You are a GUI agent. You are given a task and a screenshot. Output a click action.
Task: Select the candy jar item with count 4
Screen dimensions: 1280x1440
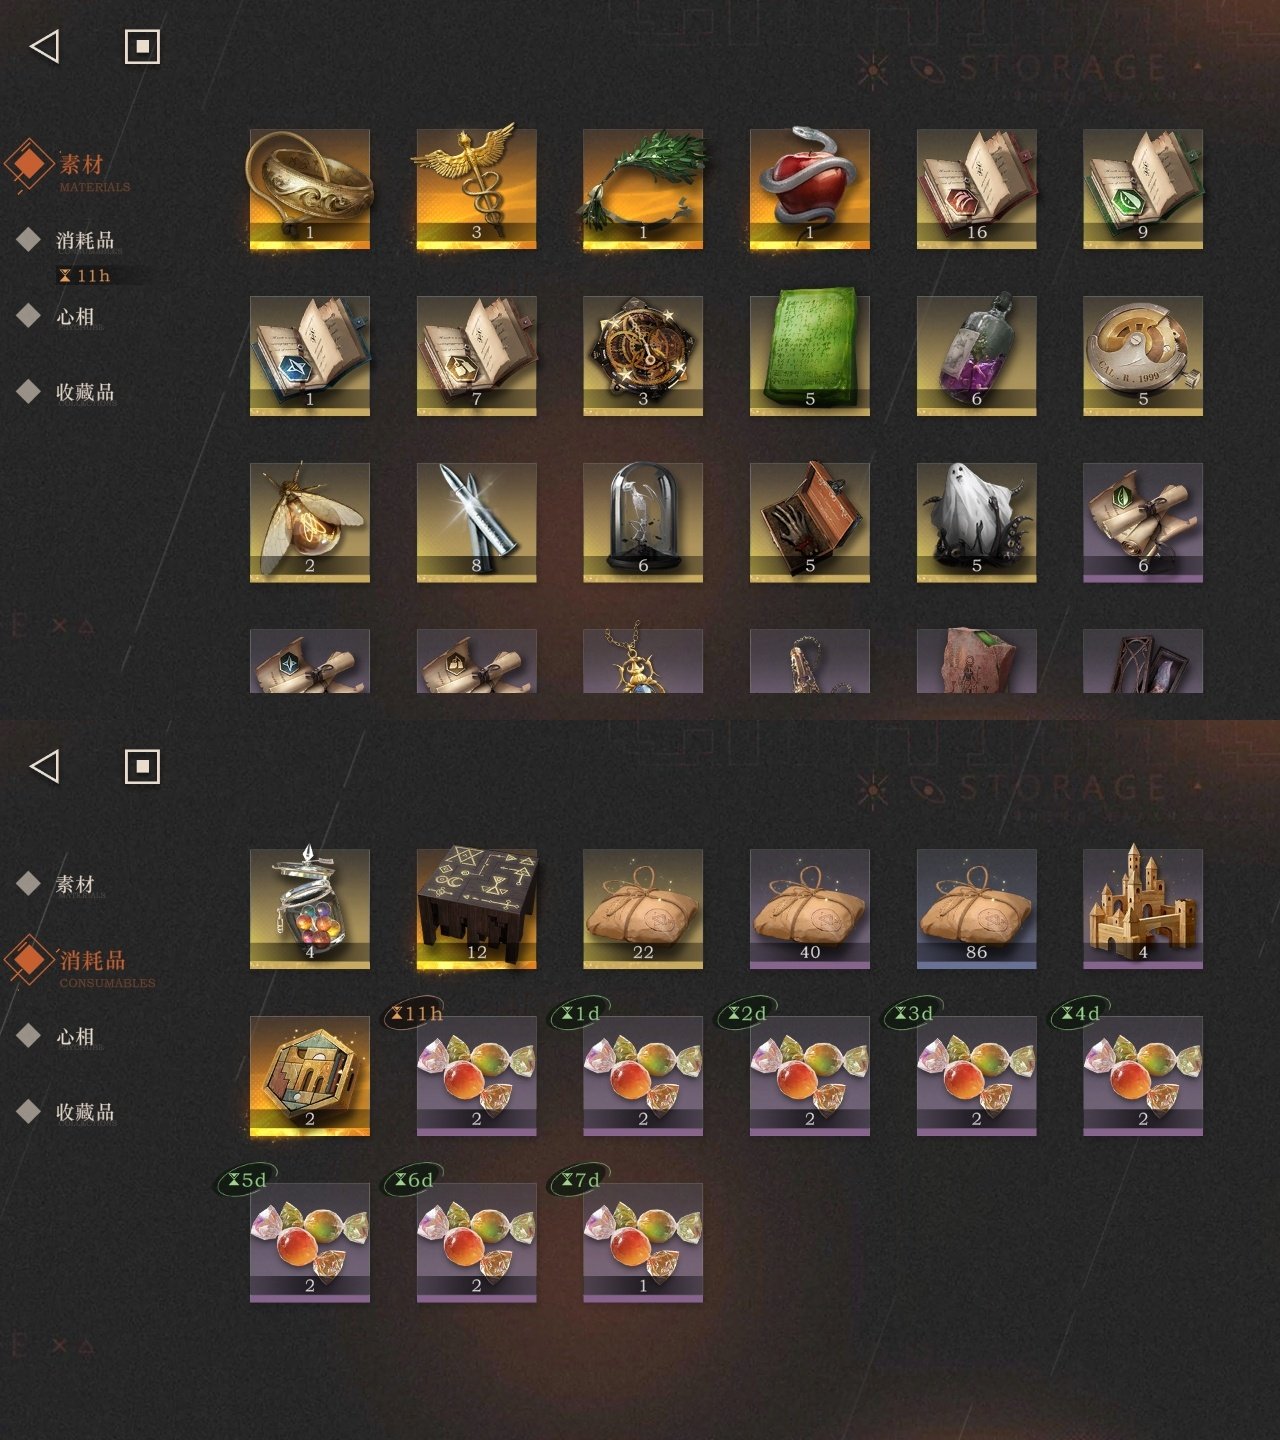pos(310,909)
